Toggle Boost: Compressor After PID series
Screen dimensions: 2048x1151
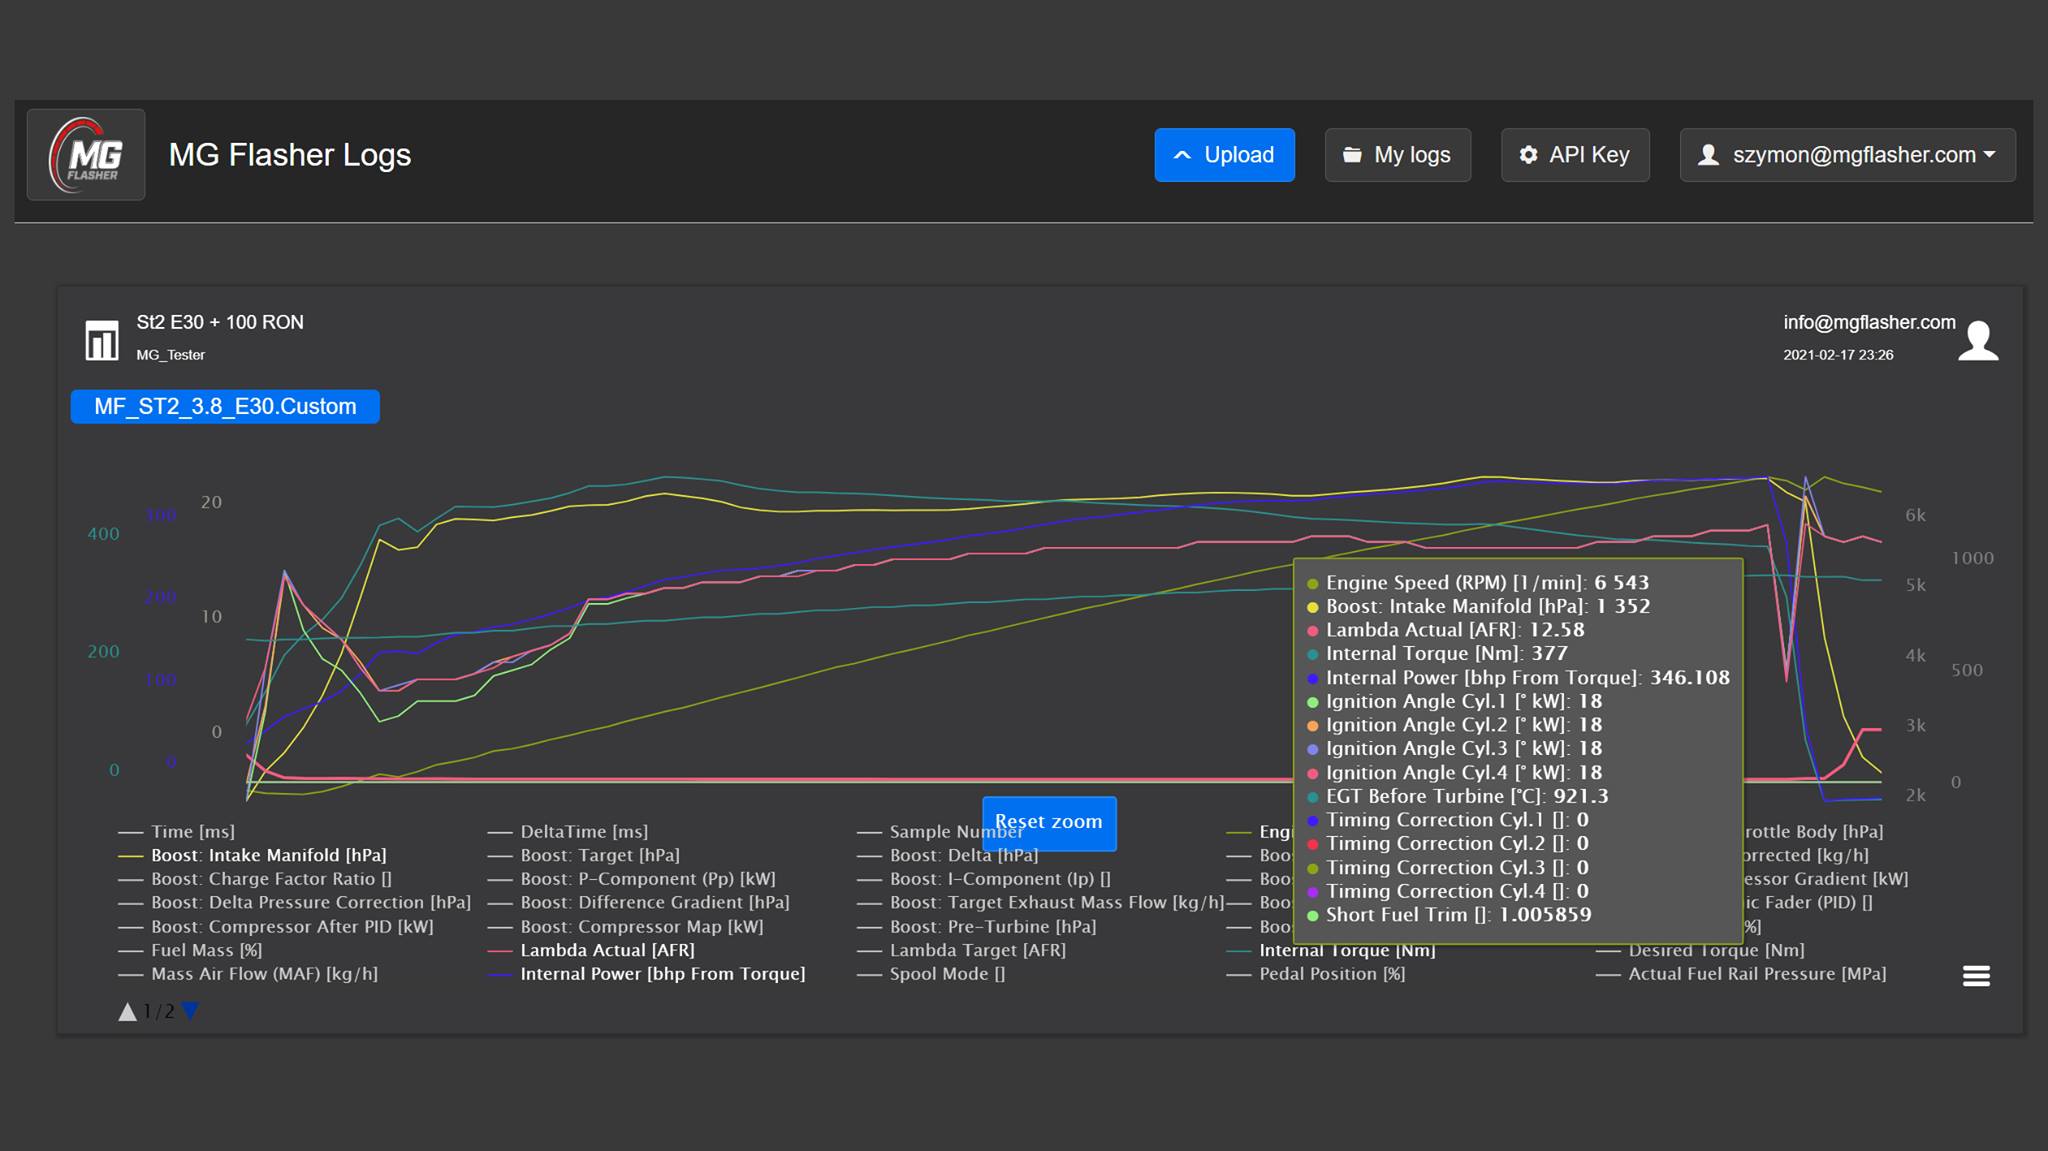tap(276, 927)
